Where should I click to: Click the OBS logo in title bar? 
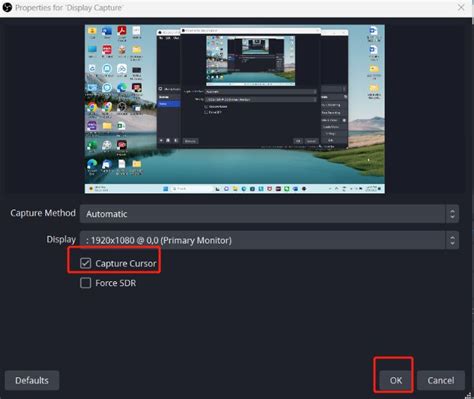(7, 7)
